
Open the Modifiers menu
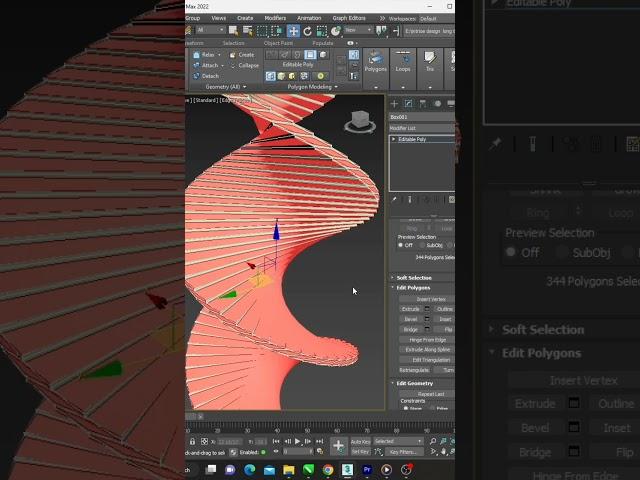[x=275, y=18]
